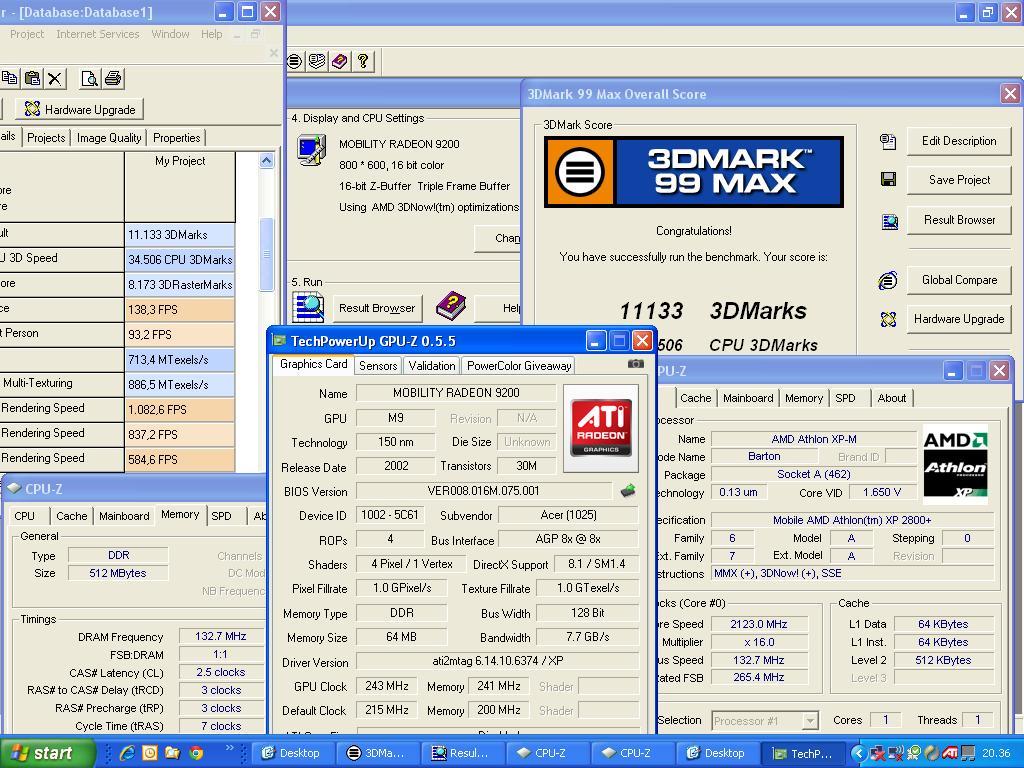Image resolution: width=1024 pixels, height=768 pixels.
Task: Click the striped circle icon in 3DMark toolbar
Action: 295,61
